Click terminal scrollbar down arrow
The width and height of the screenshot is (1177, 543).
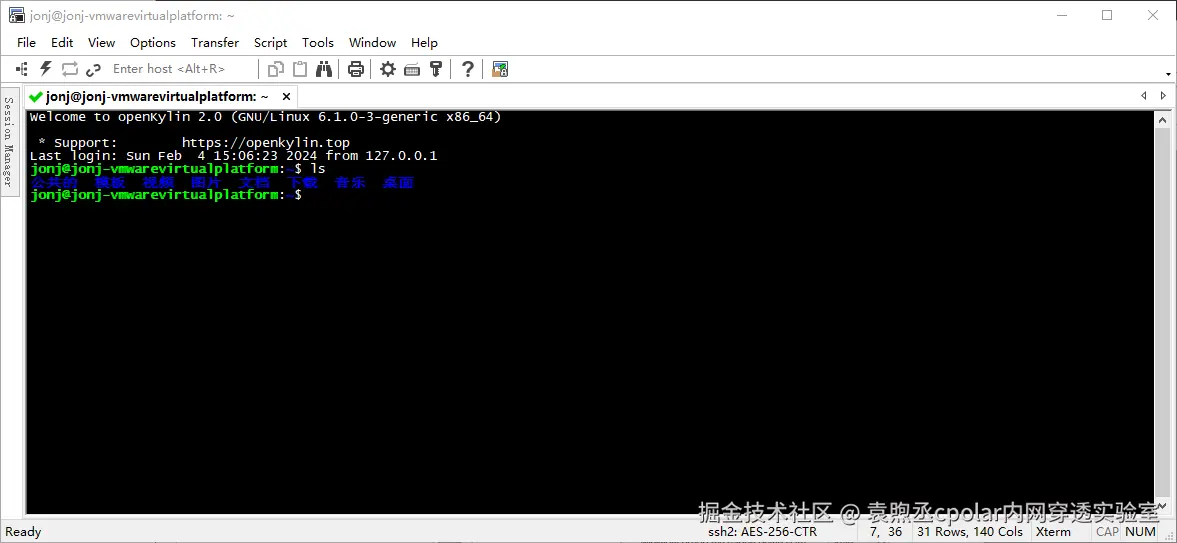[x=1162, y=505]
